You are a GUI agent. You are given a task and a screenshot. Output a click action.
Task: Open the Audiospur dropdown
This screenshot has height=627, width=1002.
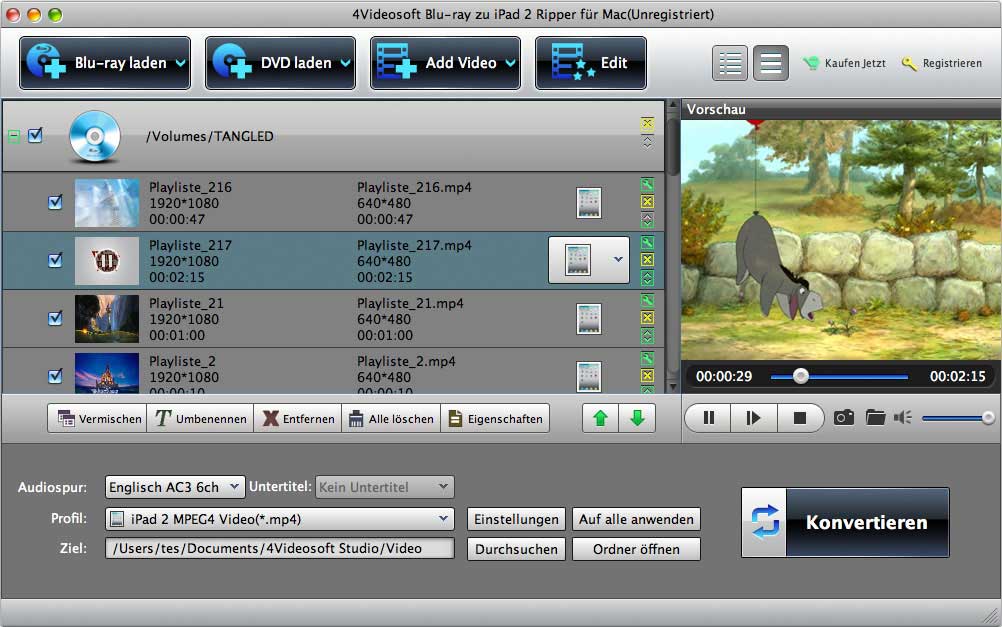tap(175, 487)
